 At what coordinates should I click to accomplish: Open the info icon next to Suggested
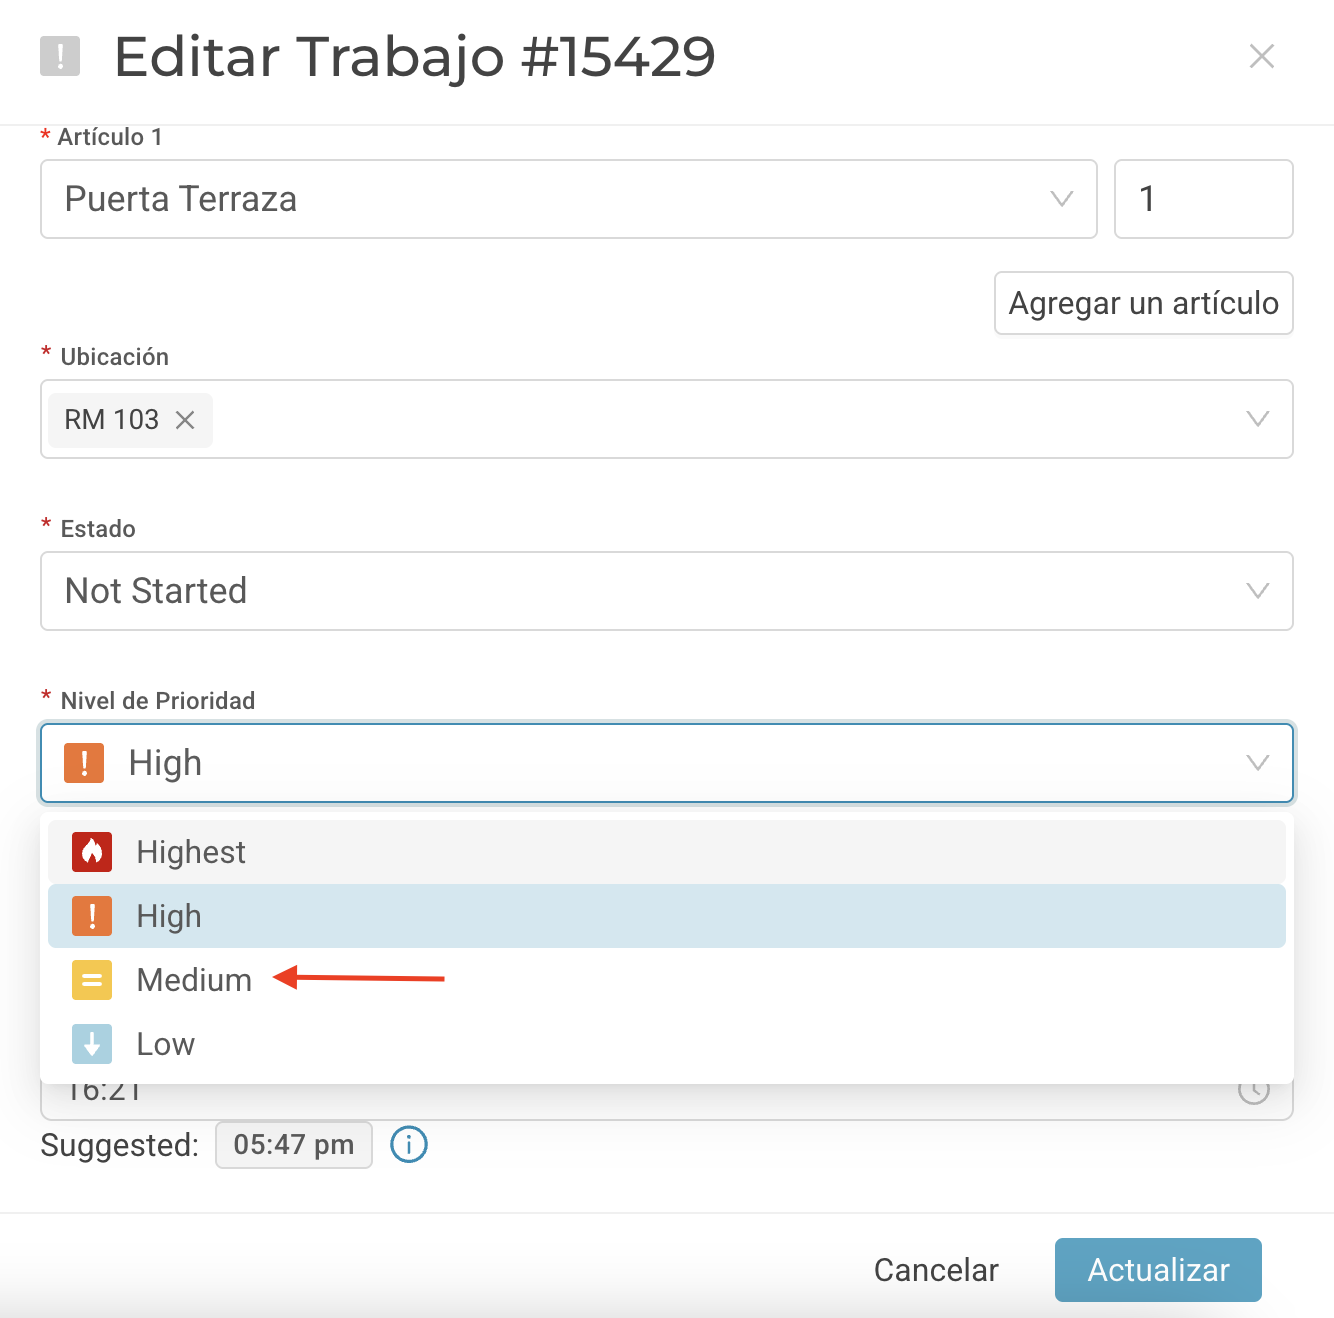point(409,1144)
